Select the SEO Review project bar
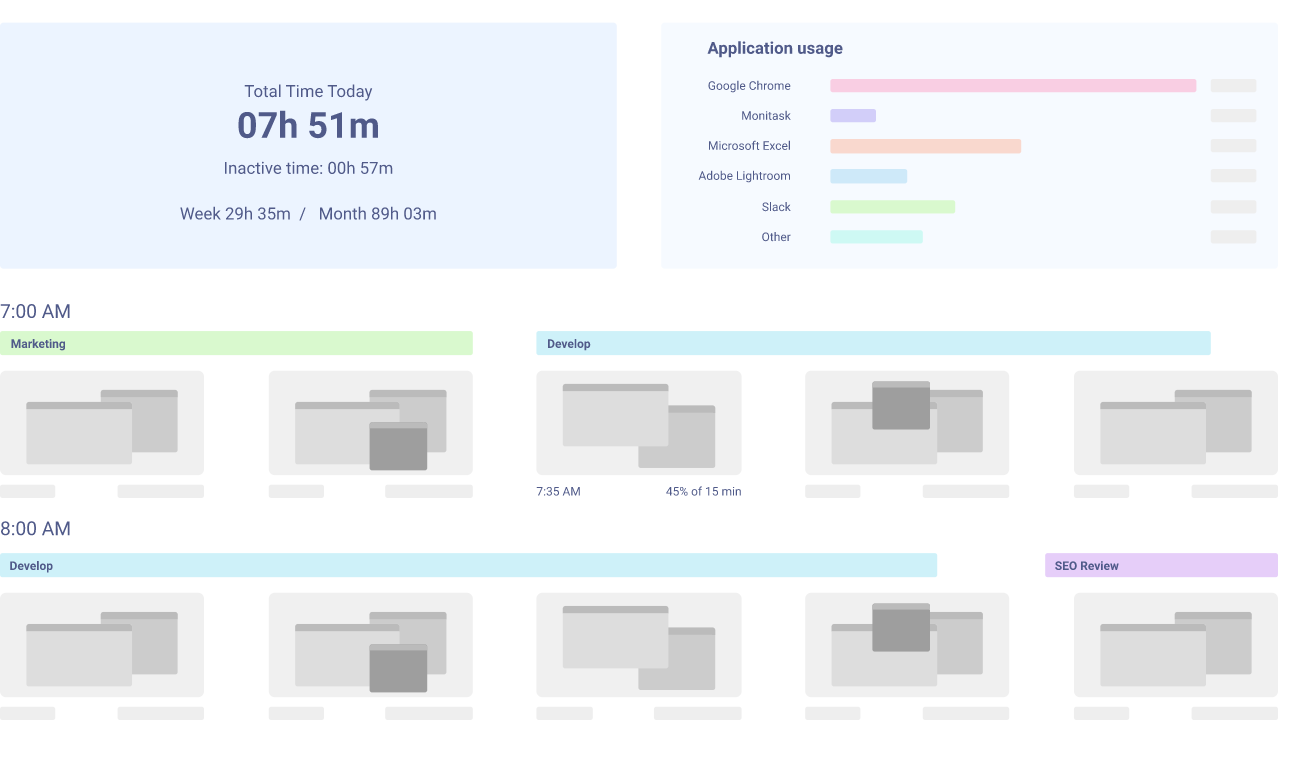This screenshot has height=768, width=1309. pyautogui.click(x=1161, y=565)
